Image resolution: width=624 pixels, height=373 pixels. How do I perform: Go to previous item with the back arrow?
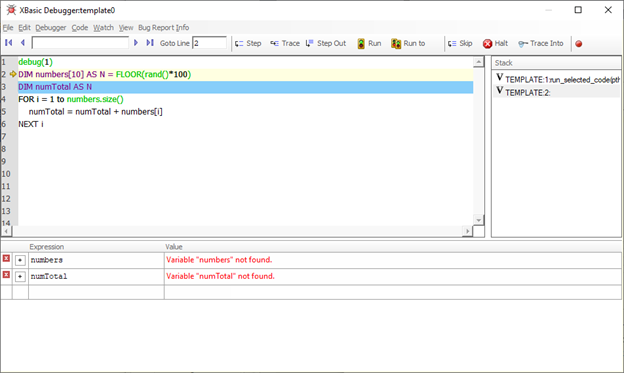[x=23, y=43]
